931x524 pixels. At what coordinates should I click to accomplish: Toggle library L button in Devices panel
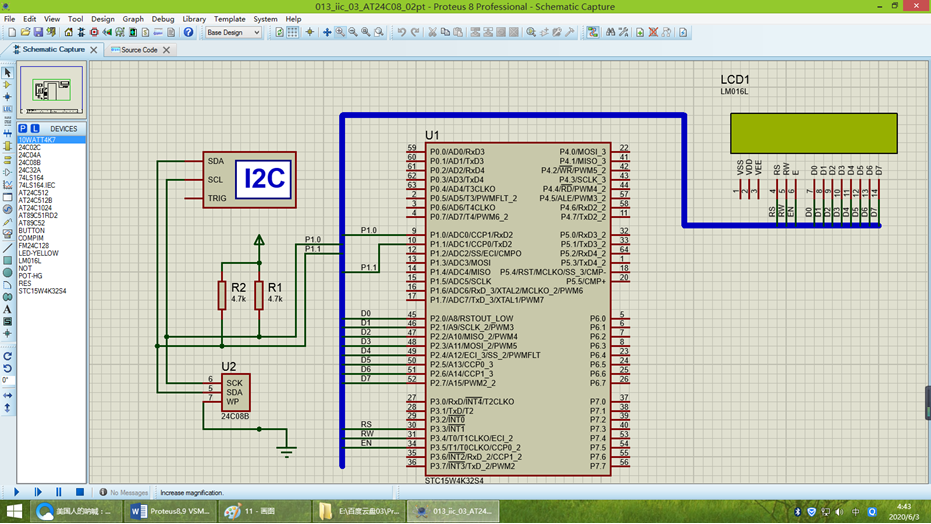pyautogui.click(x=35, y=128)
